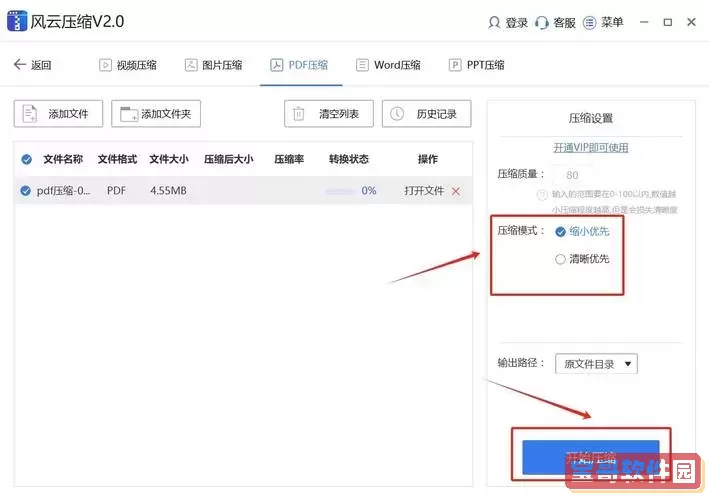Click the 压缩质量 input field showing 80

[572, 175]
